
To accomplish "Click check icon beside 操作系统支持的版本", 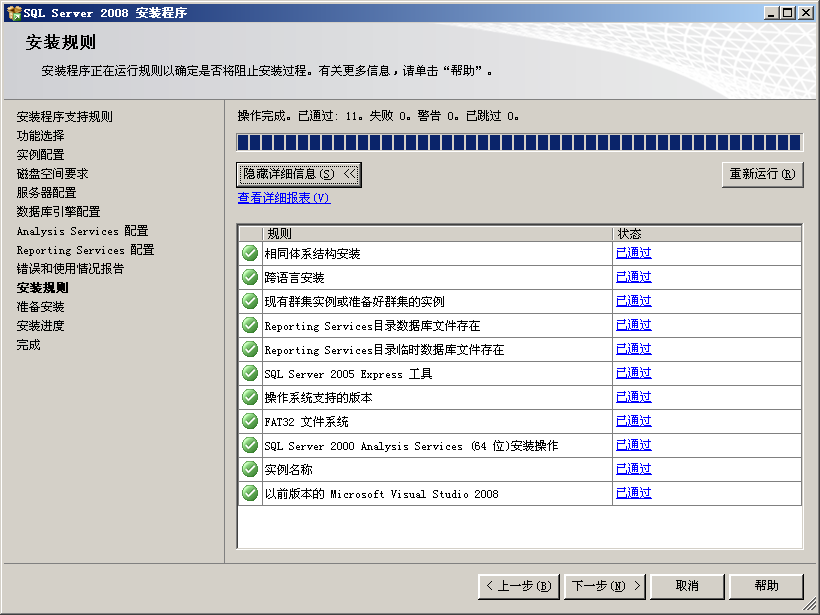I will coord(250,397).
